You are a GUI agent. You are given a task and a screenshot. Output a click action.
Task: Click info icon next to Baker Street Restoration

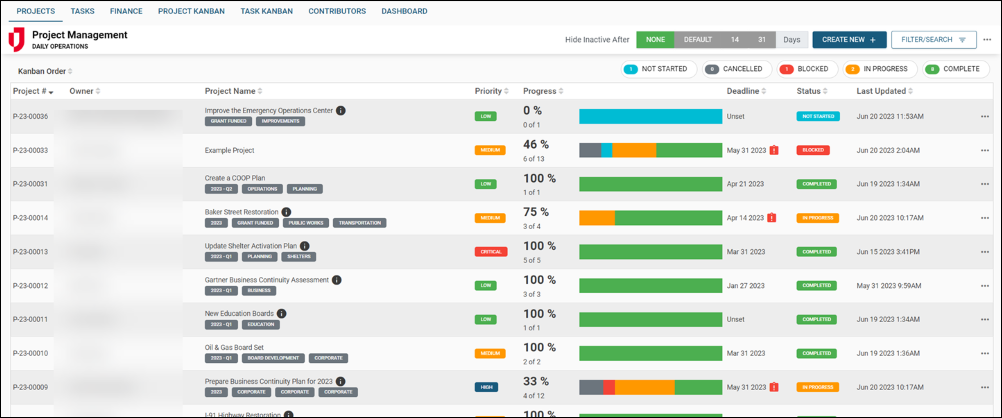coord(287,212)
